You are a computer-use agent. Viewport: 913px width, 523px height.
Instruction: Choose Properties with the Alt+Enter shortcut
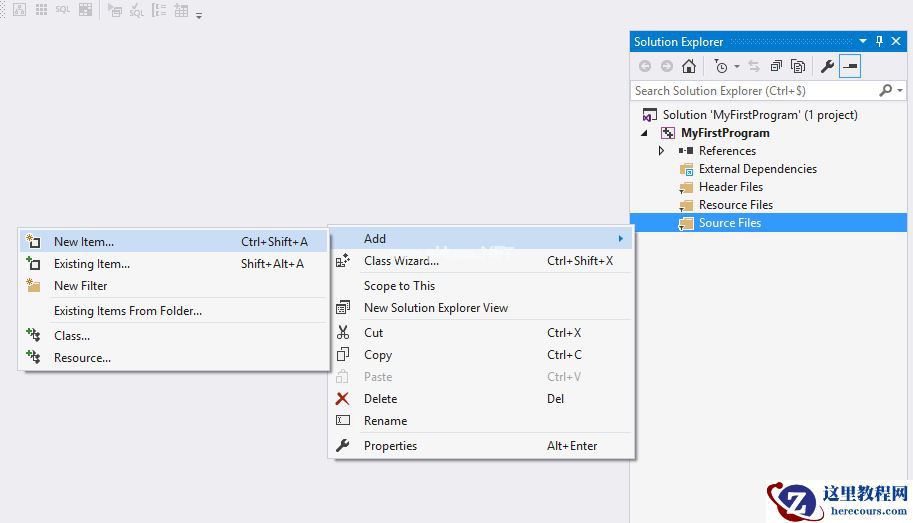481,446
